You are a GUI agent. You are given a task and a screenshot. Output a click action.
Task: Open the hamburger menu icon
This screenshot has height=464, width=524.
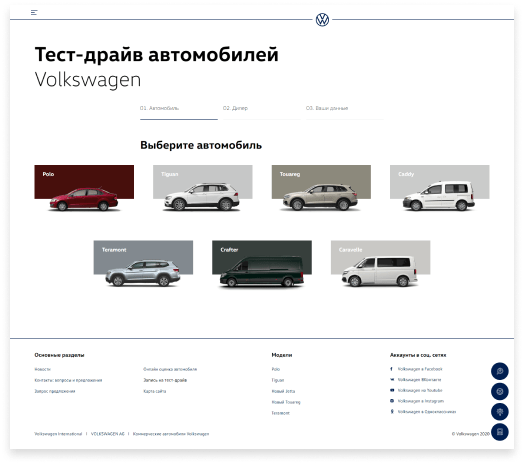click(34, 13)
